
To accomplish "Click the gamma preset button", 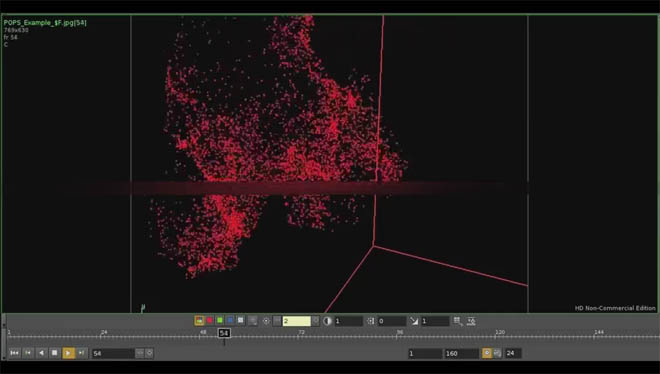I will (x=277, y=321).
